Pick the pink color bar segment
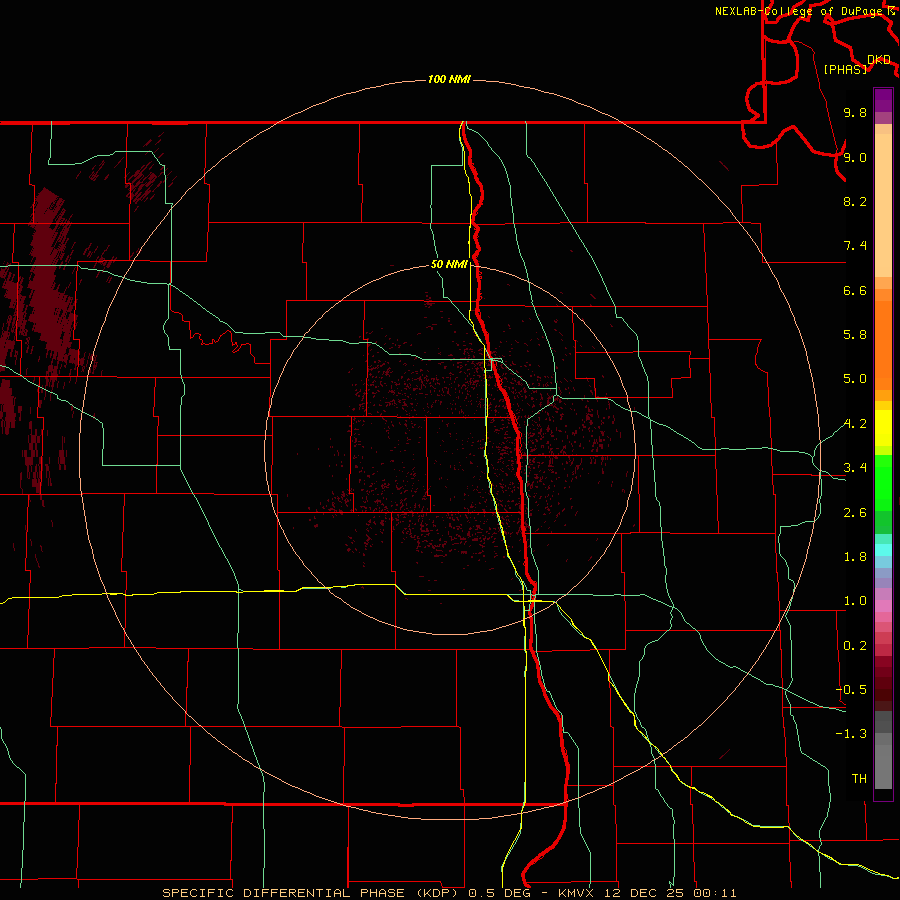This screenshot has width=900, height=900. click(883, 606)
